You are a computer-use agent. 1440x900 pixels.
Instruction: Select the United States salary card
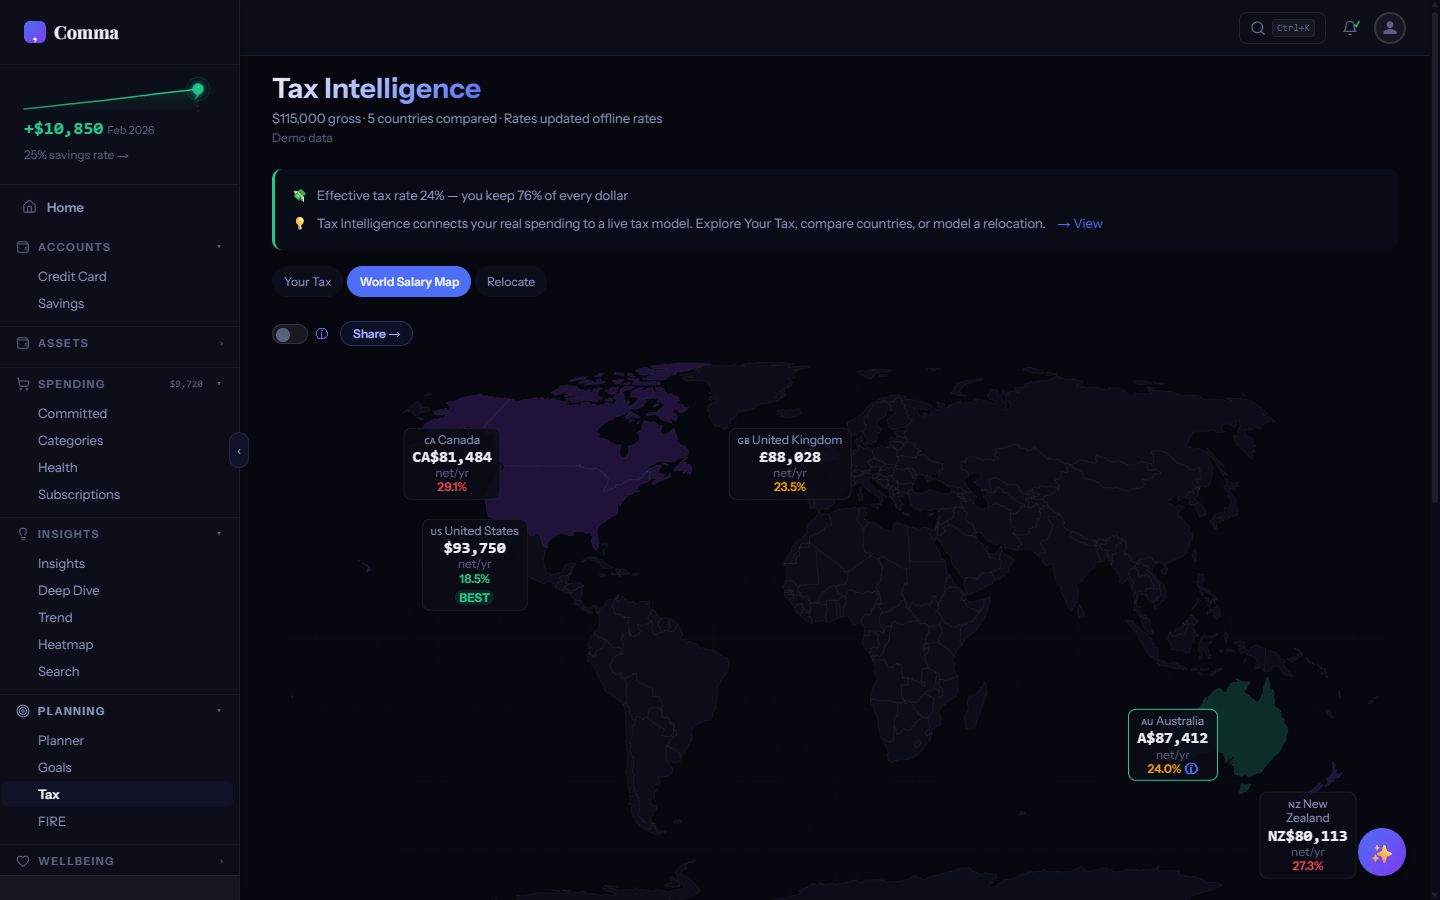pos(475,564)
